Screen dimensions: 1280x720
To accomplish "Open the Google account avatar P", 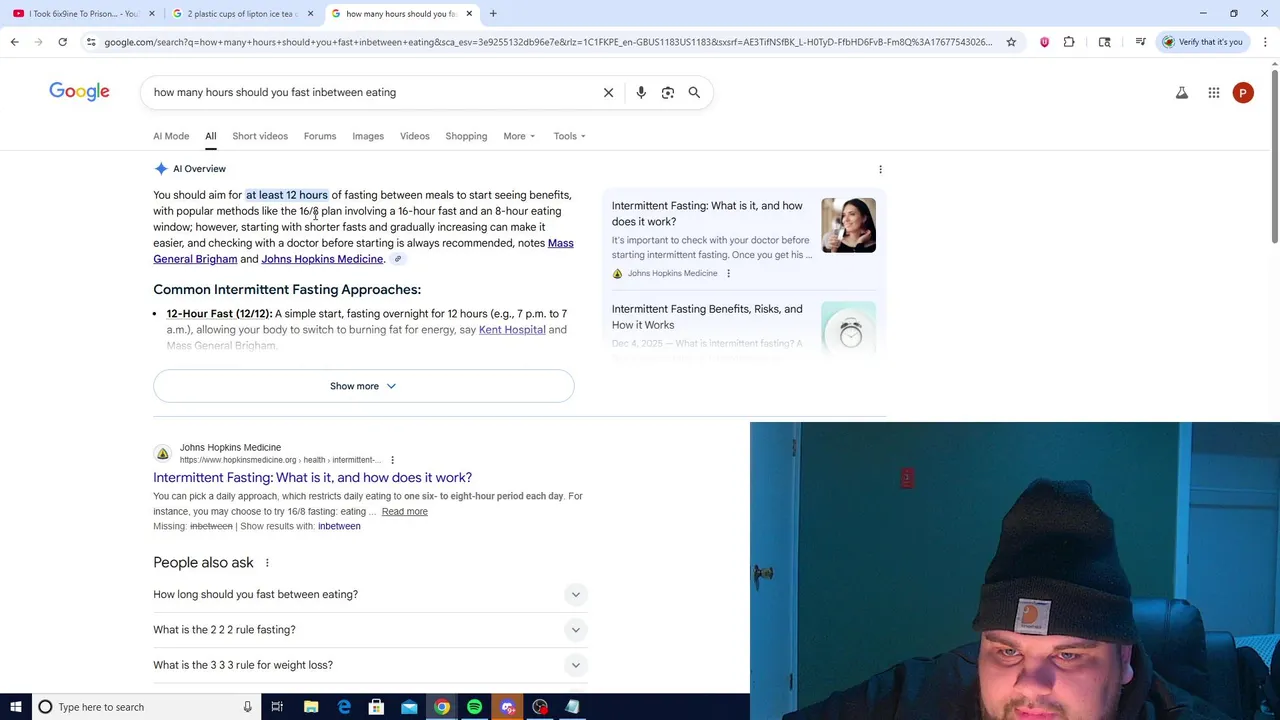I will [x=1243, y=93].
